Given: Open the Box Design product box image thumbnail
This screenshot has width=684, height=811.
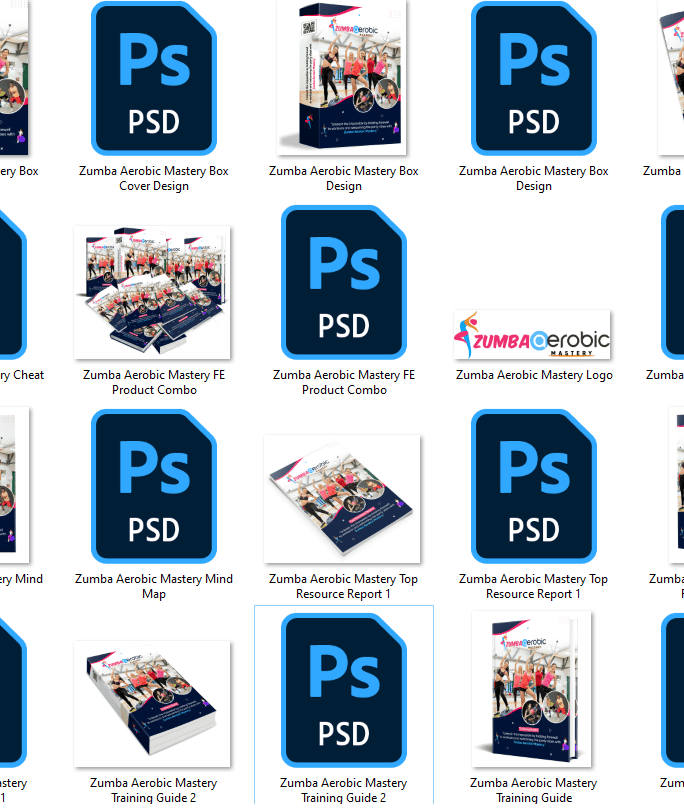Looking at the screenshot, I should (x=341, y=78).
